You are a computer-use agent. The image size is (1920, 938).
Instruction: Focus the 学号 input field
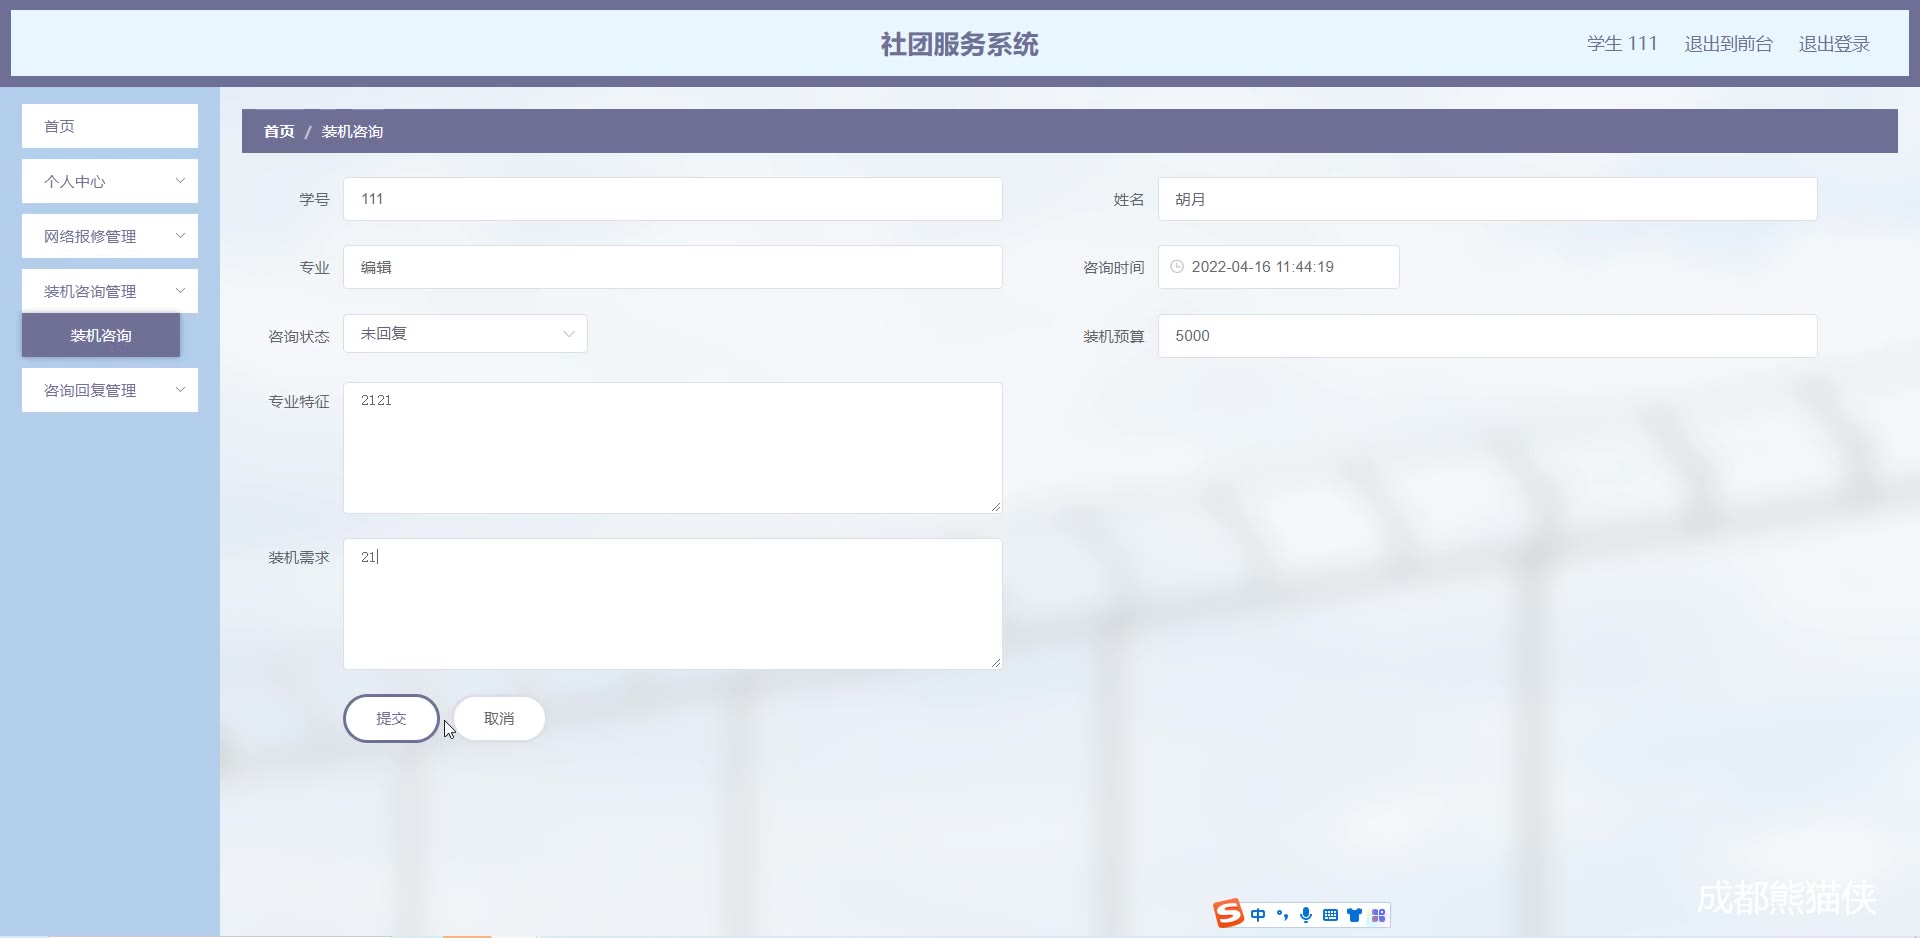point(673,199)
